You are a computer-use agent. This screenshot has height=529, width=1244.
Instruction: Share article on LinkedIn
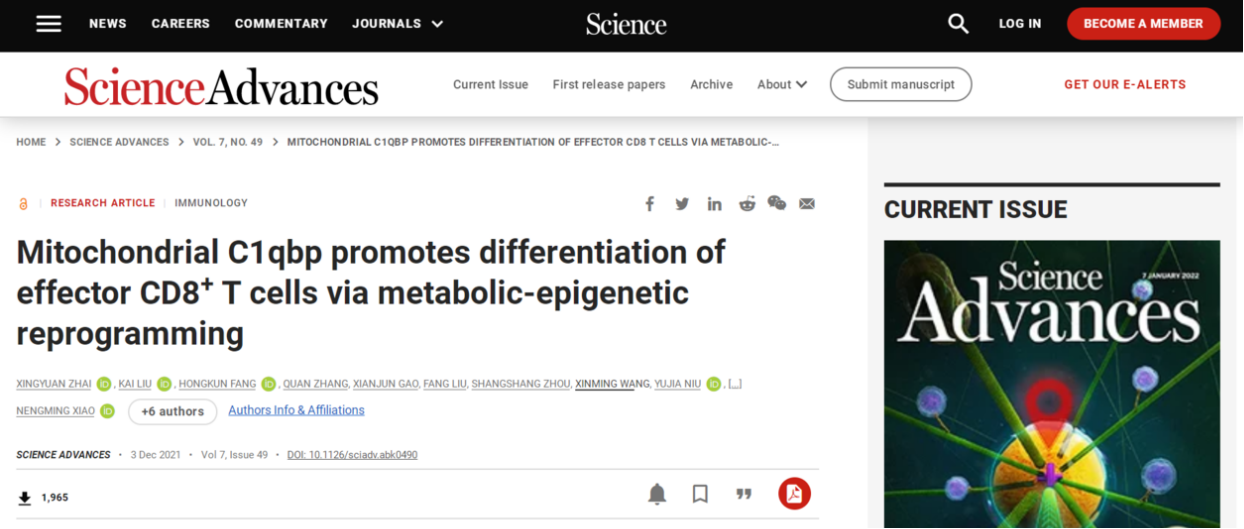(714, 204)
